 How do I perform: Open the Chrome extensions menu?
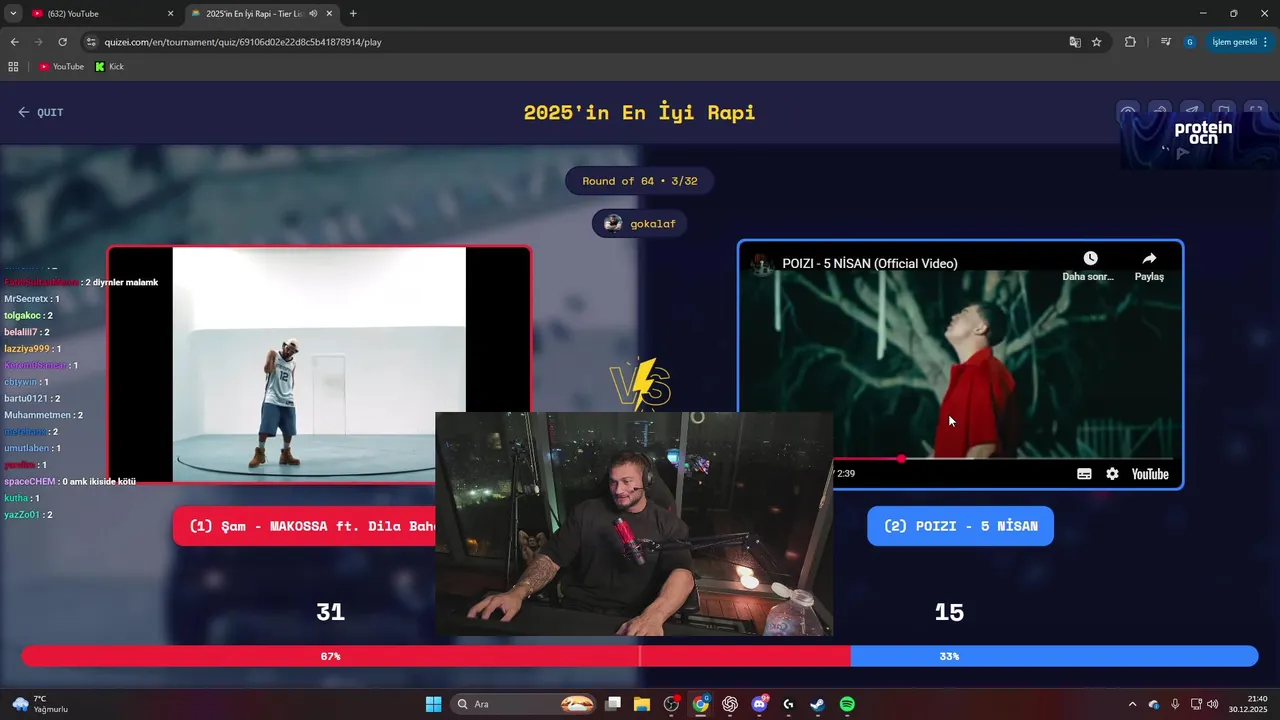pyautogui.click(x=1131, y=42)
